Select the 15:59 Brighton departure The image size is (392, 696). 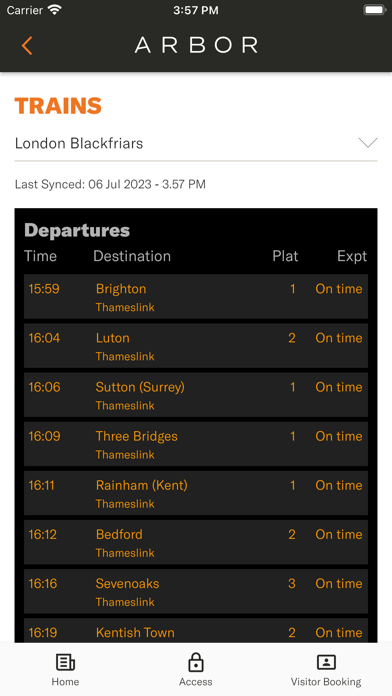(196, 297)
